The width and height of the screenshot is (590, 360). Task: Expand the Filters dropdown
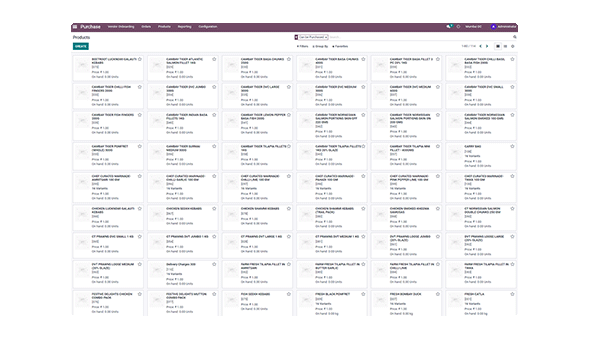[x=303, y=46]
